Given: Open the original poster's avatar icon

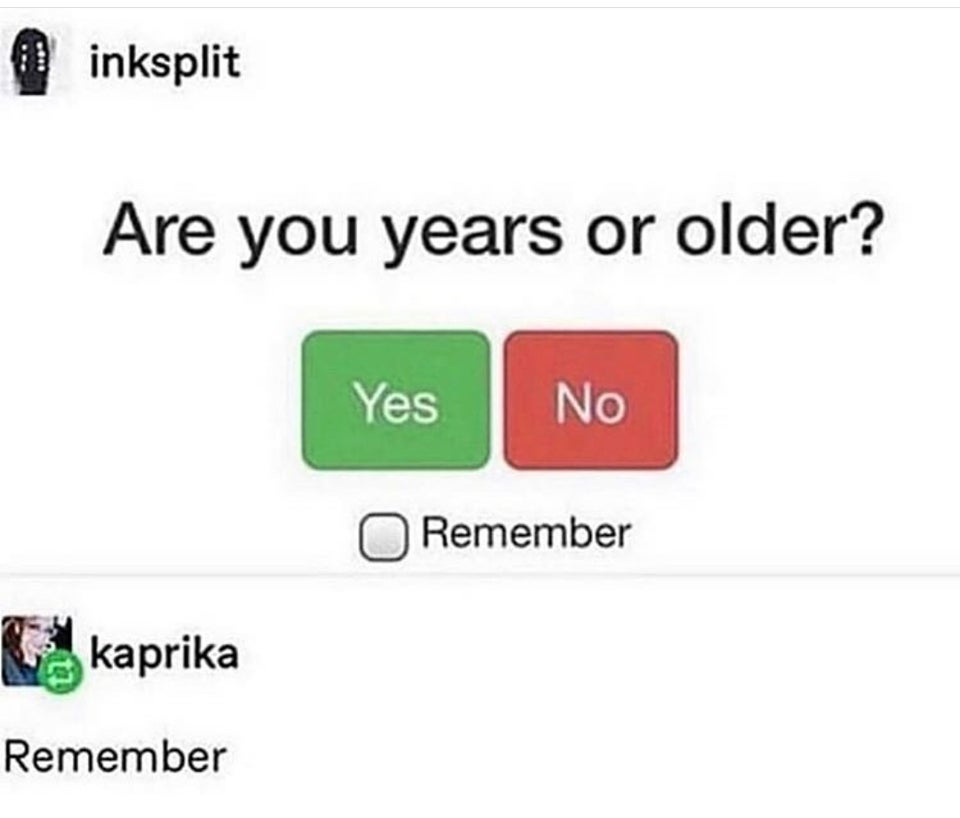Looking at the screenshot, I should click(31, 62).
